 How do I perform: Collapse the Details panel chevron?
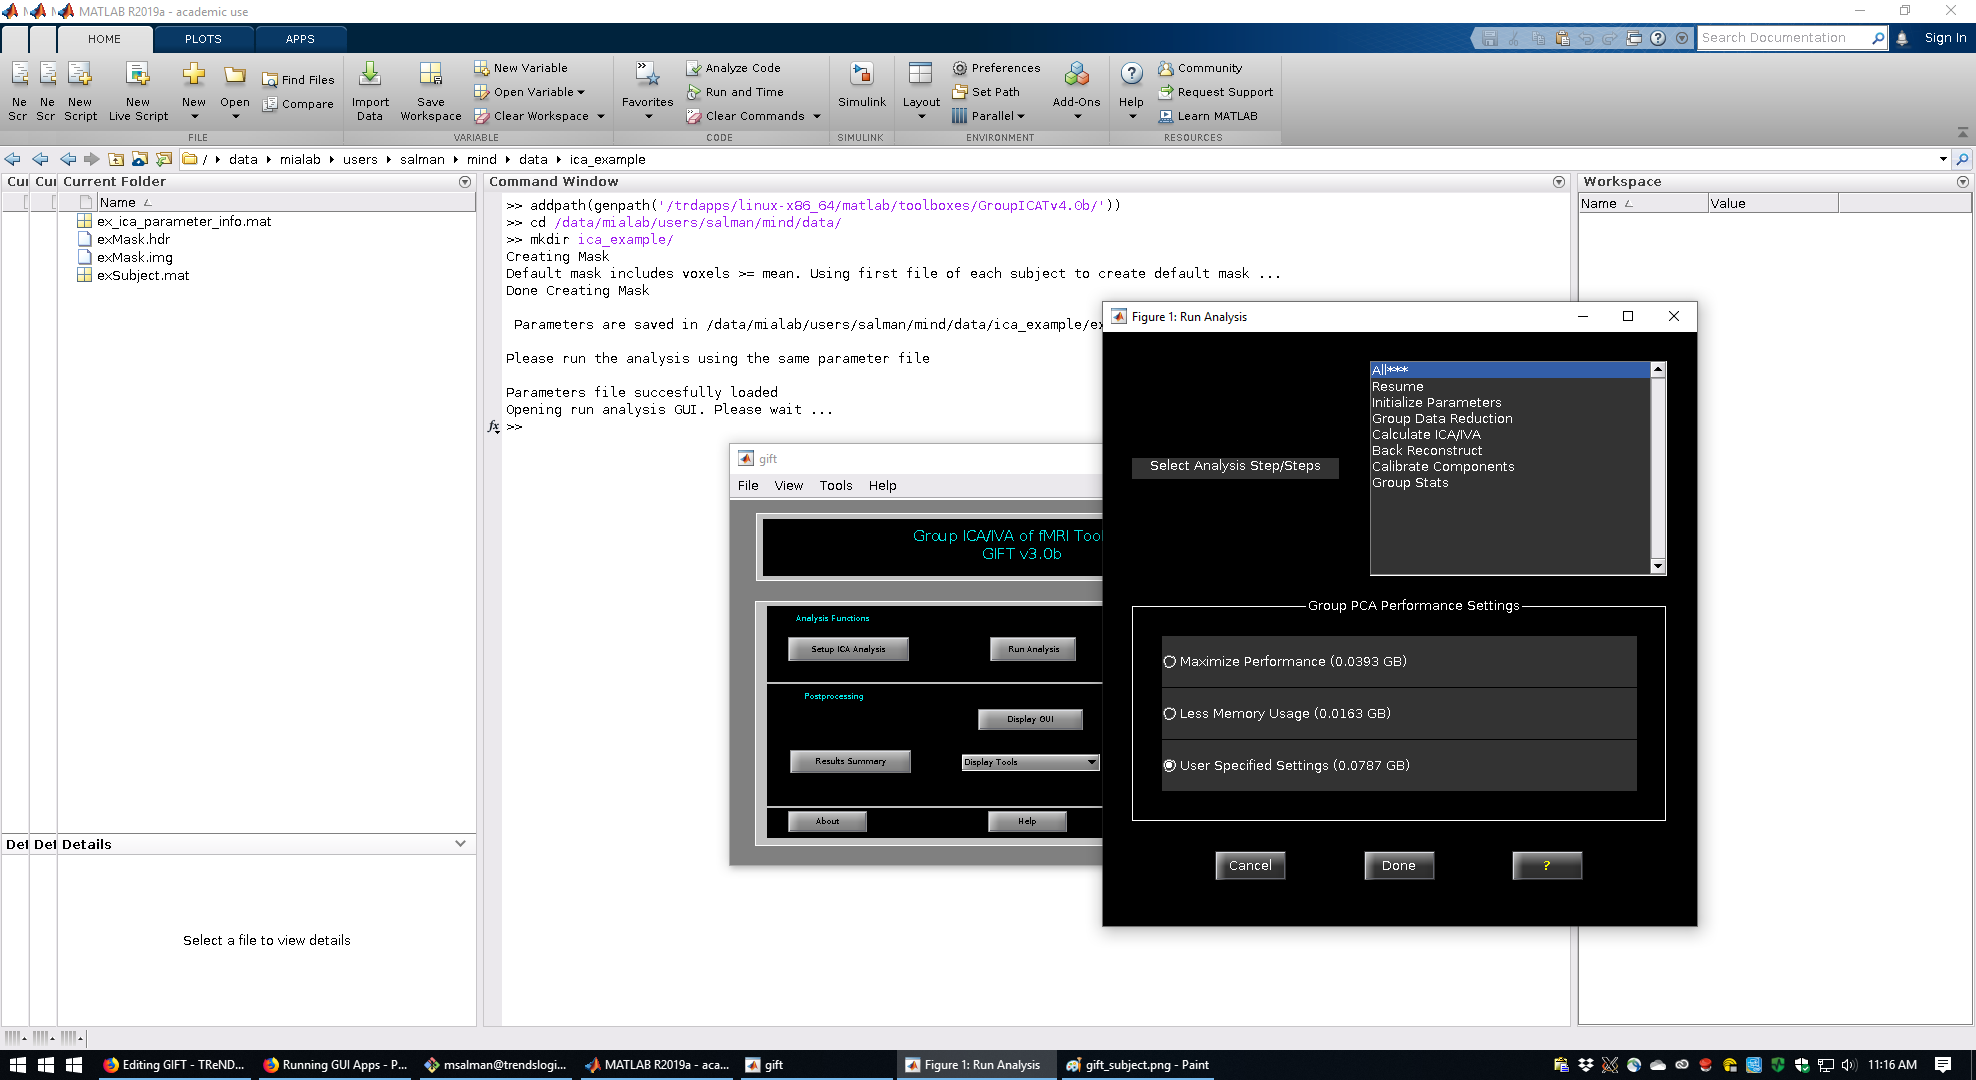(x=460, y=844)
